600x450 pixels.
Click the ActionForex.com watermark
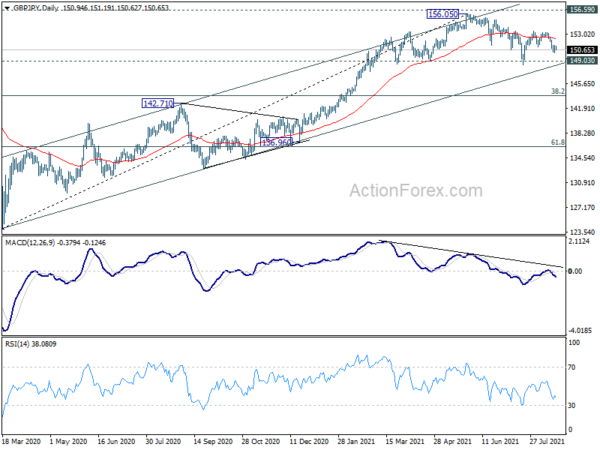pos(416,191)
